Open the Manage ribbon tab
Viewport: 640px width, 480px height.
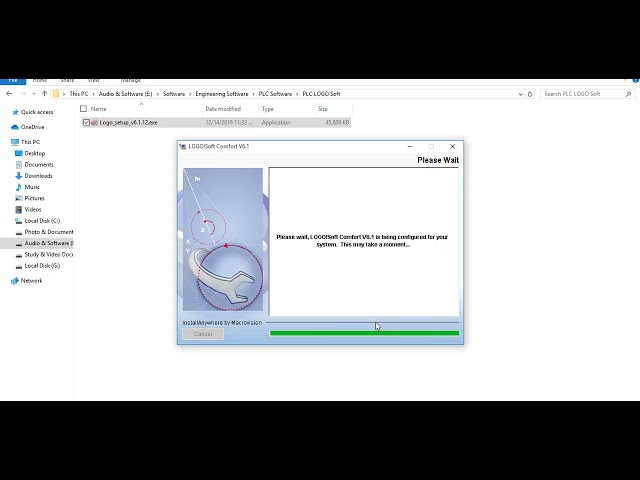(x=131, y=81)
